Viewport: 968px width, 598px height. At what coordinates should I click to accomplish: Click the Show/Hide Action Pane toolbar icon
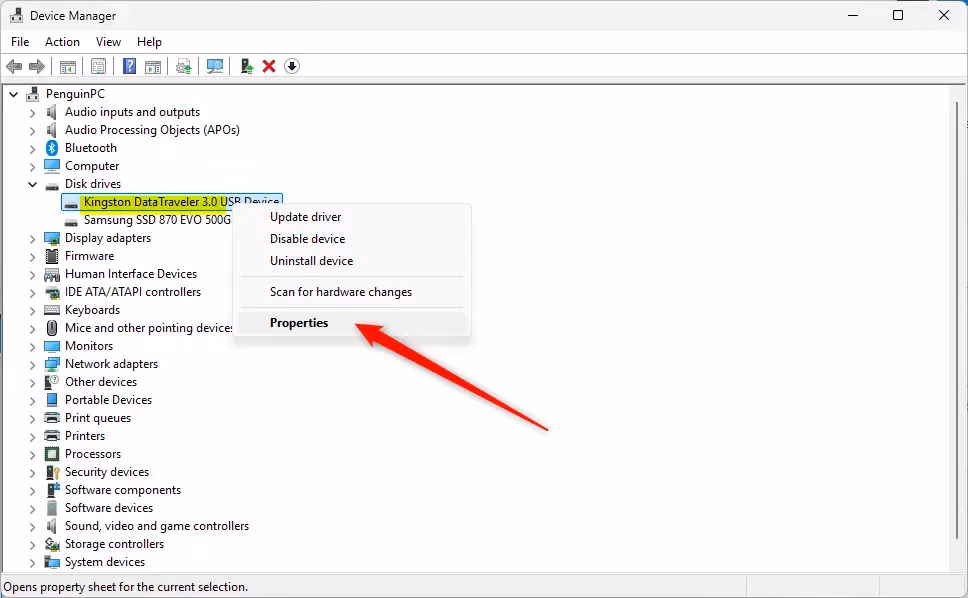(152, 66)
